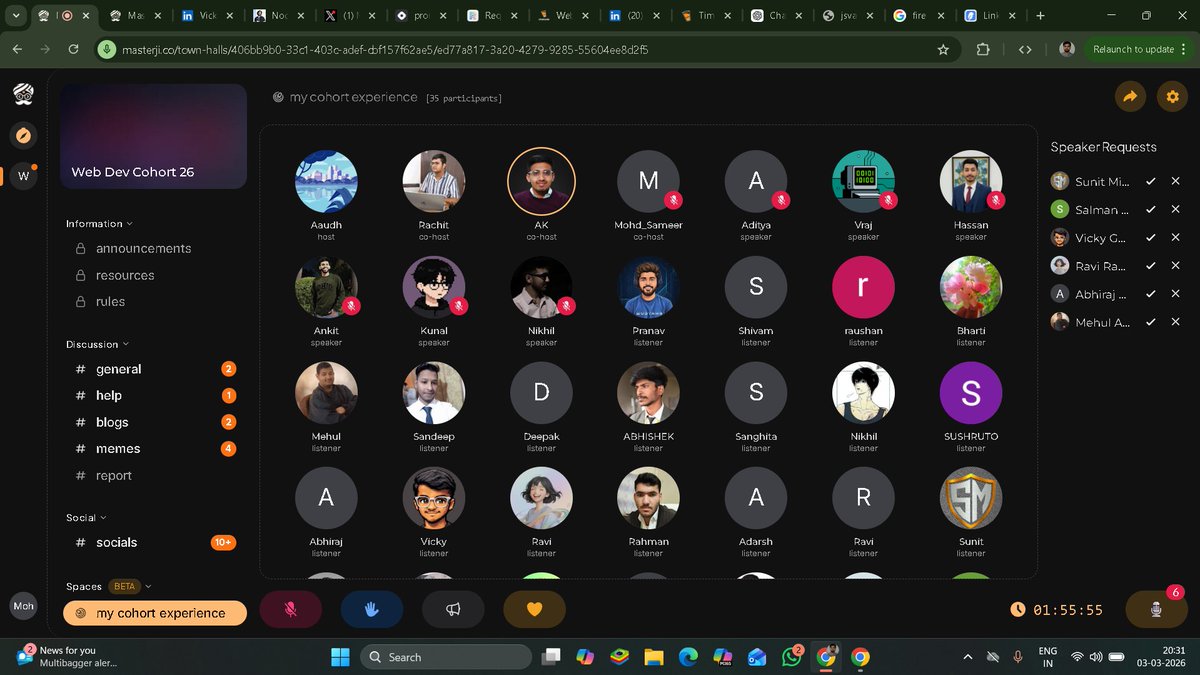Select the W cohort icon in sidebar
Screen dimensions: 1200x675
(x=24, y=177)
